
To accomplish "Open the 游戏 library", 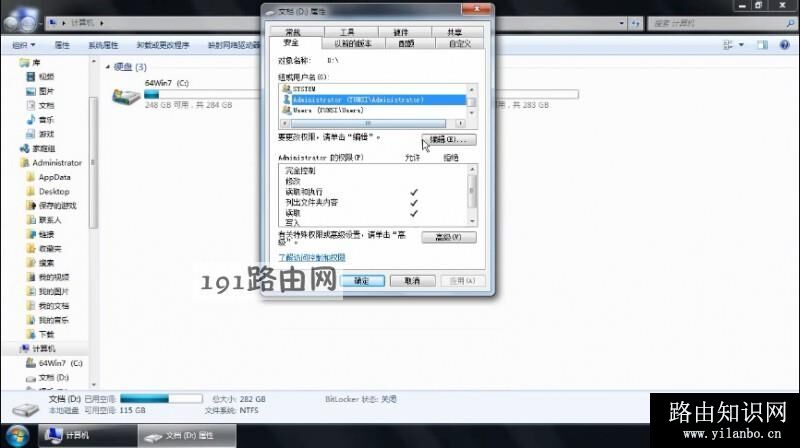I will pyautogui.click(x=46, y=134).
